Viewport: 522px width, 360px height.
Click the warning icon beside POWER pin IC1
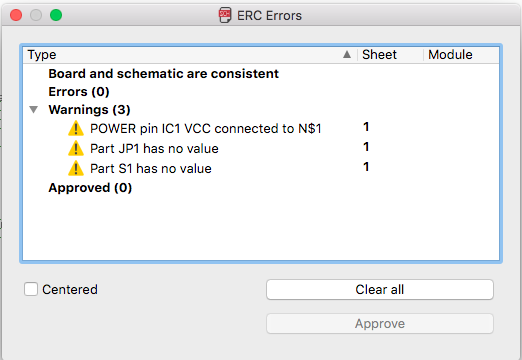(x=76, y=128)
